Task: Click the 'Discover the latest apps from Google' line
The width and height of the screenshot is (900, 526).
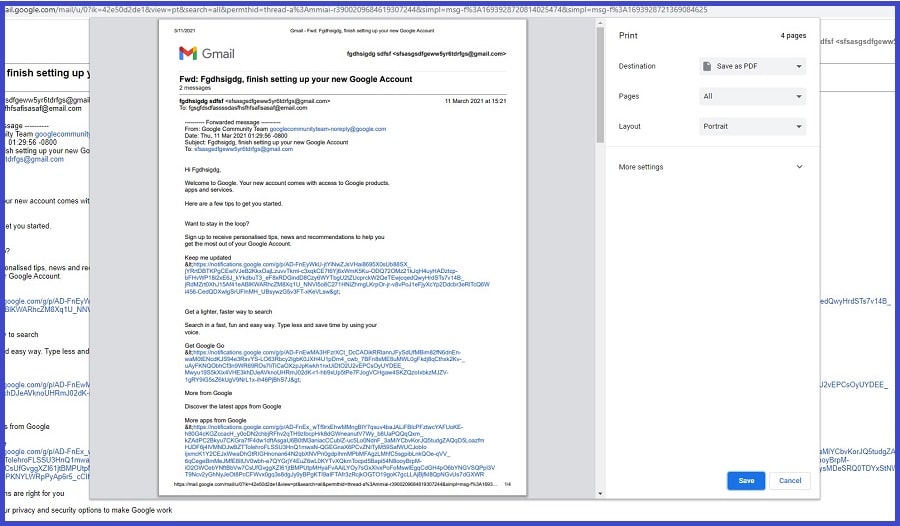Action: tap(233, 407)
